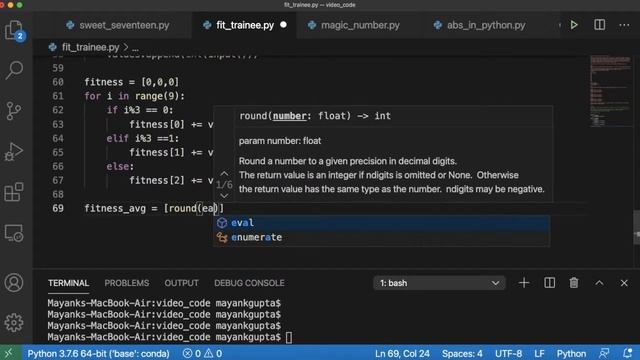Kill the terminal with trash icon

[x=574, y=282]
